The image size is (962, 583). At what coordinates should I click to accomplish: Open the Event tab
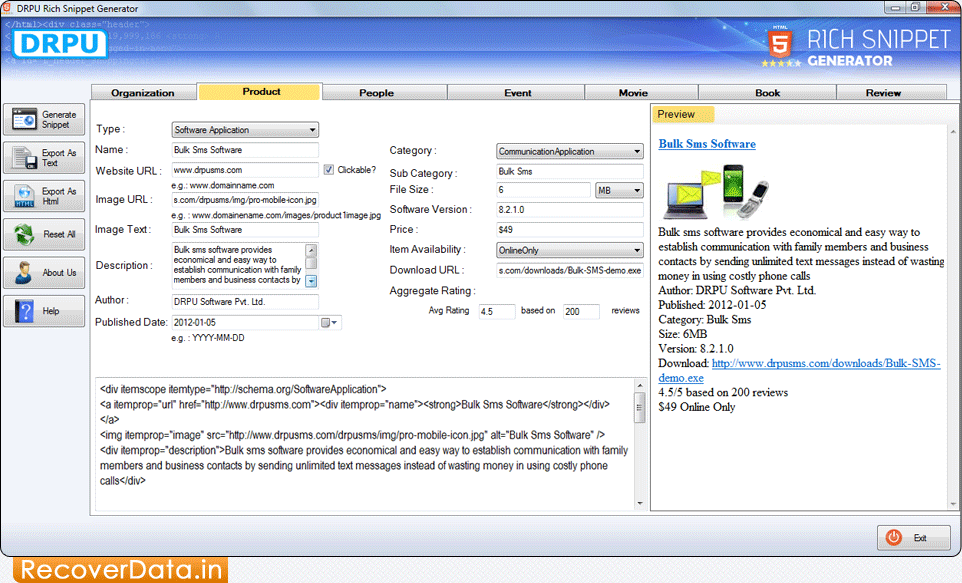(517, 93)
